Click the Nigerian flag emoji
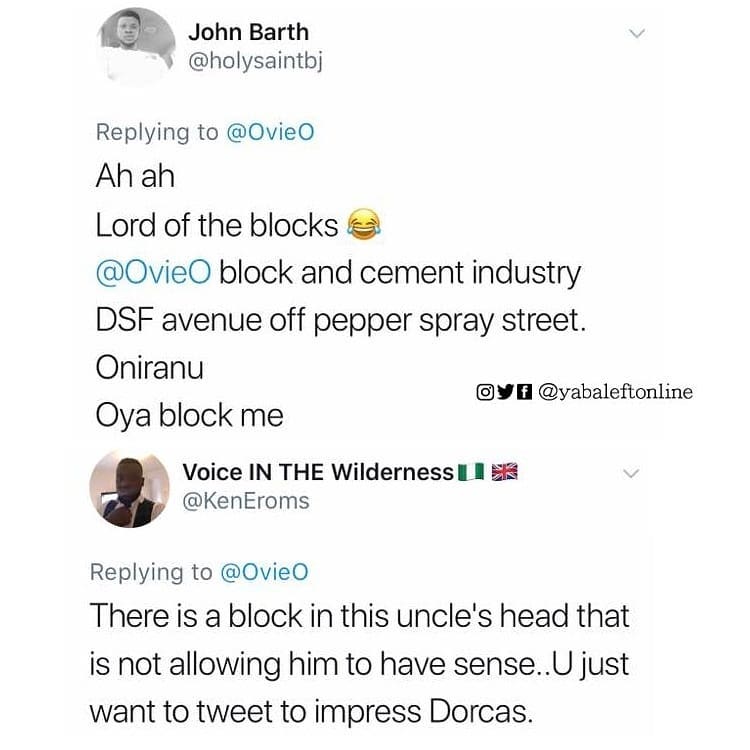The width and height of the screenshot is (750, 750). tap(469, 471)
